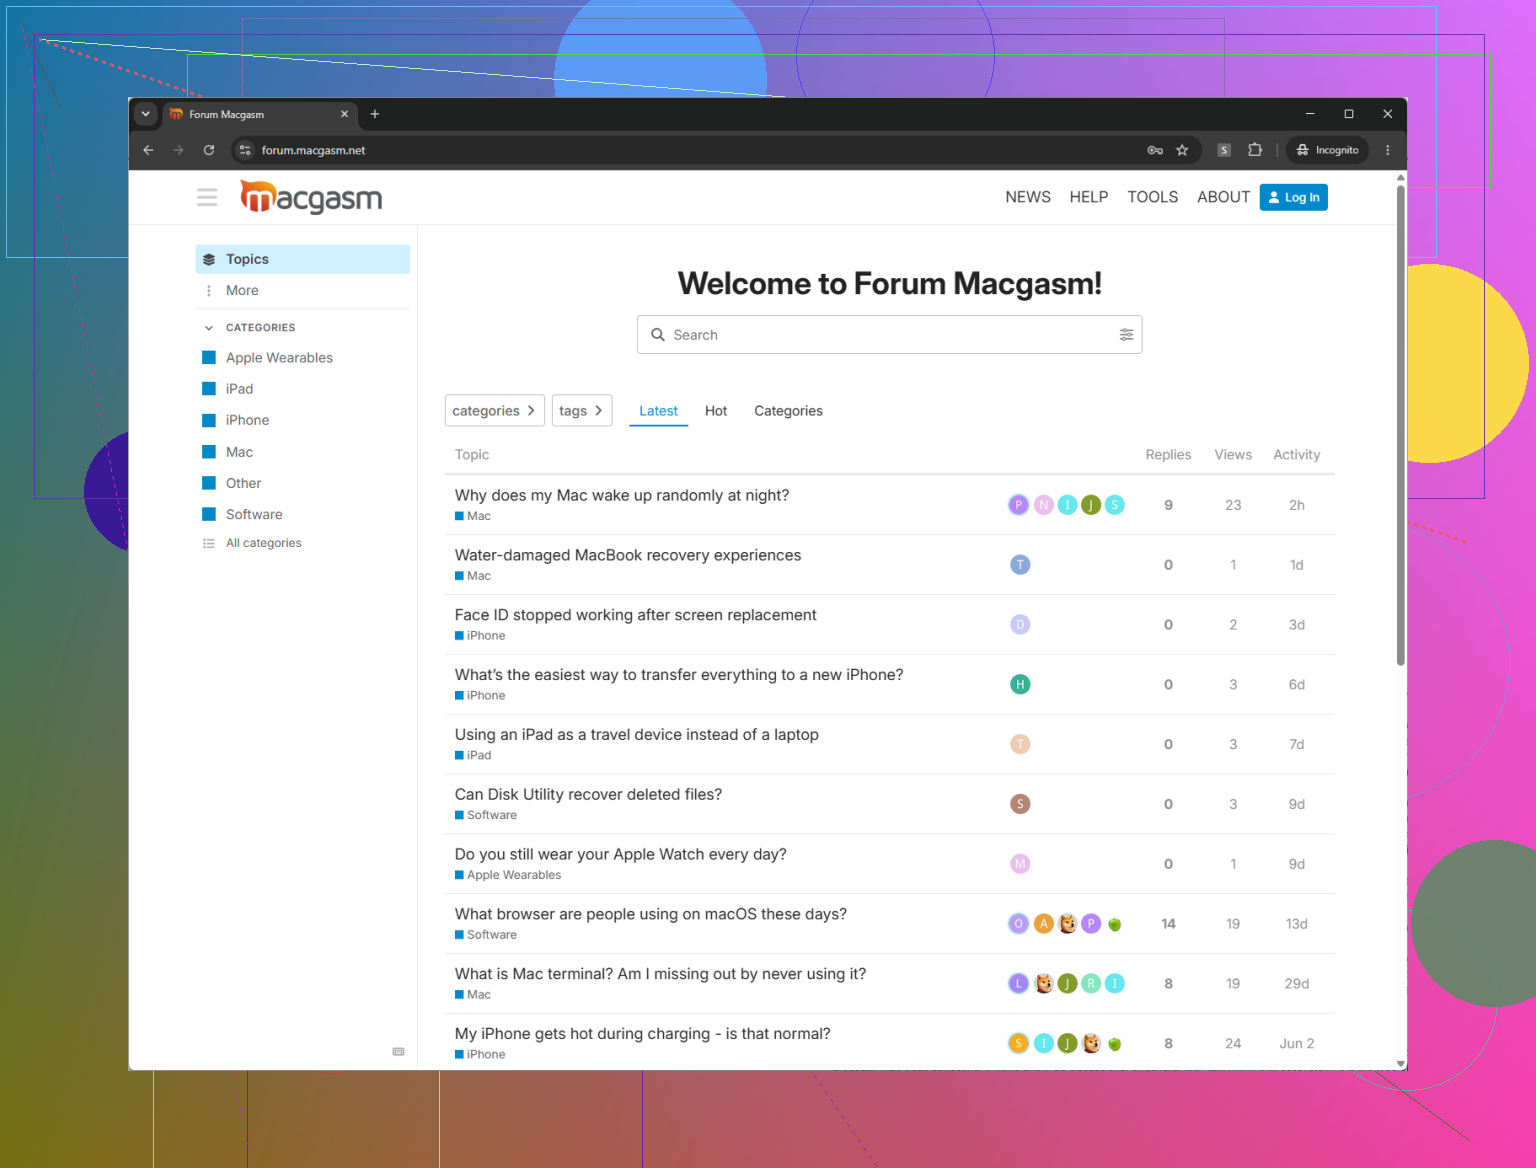Open the Chrome three-dot menu

point(1387,150)
